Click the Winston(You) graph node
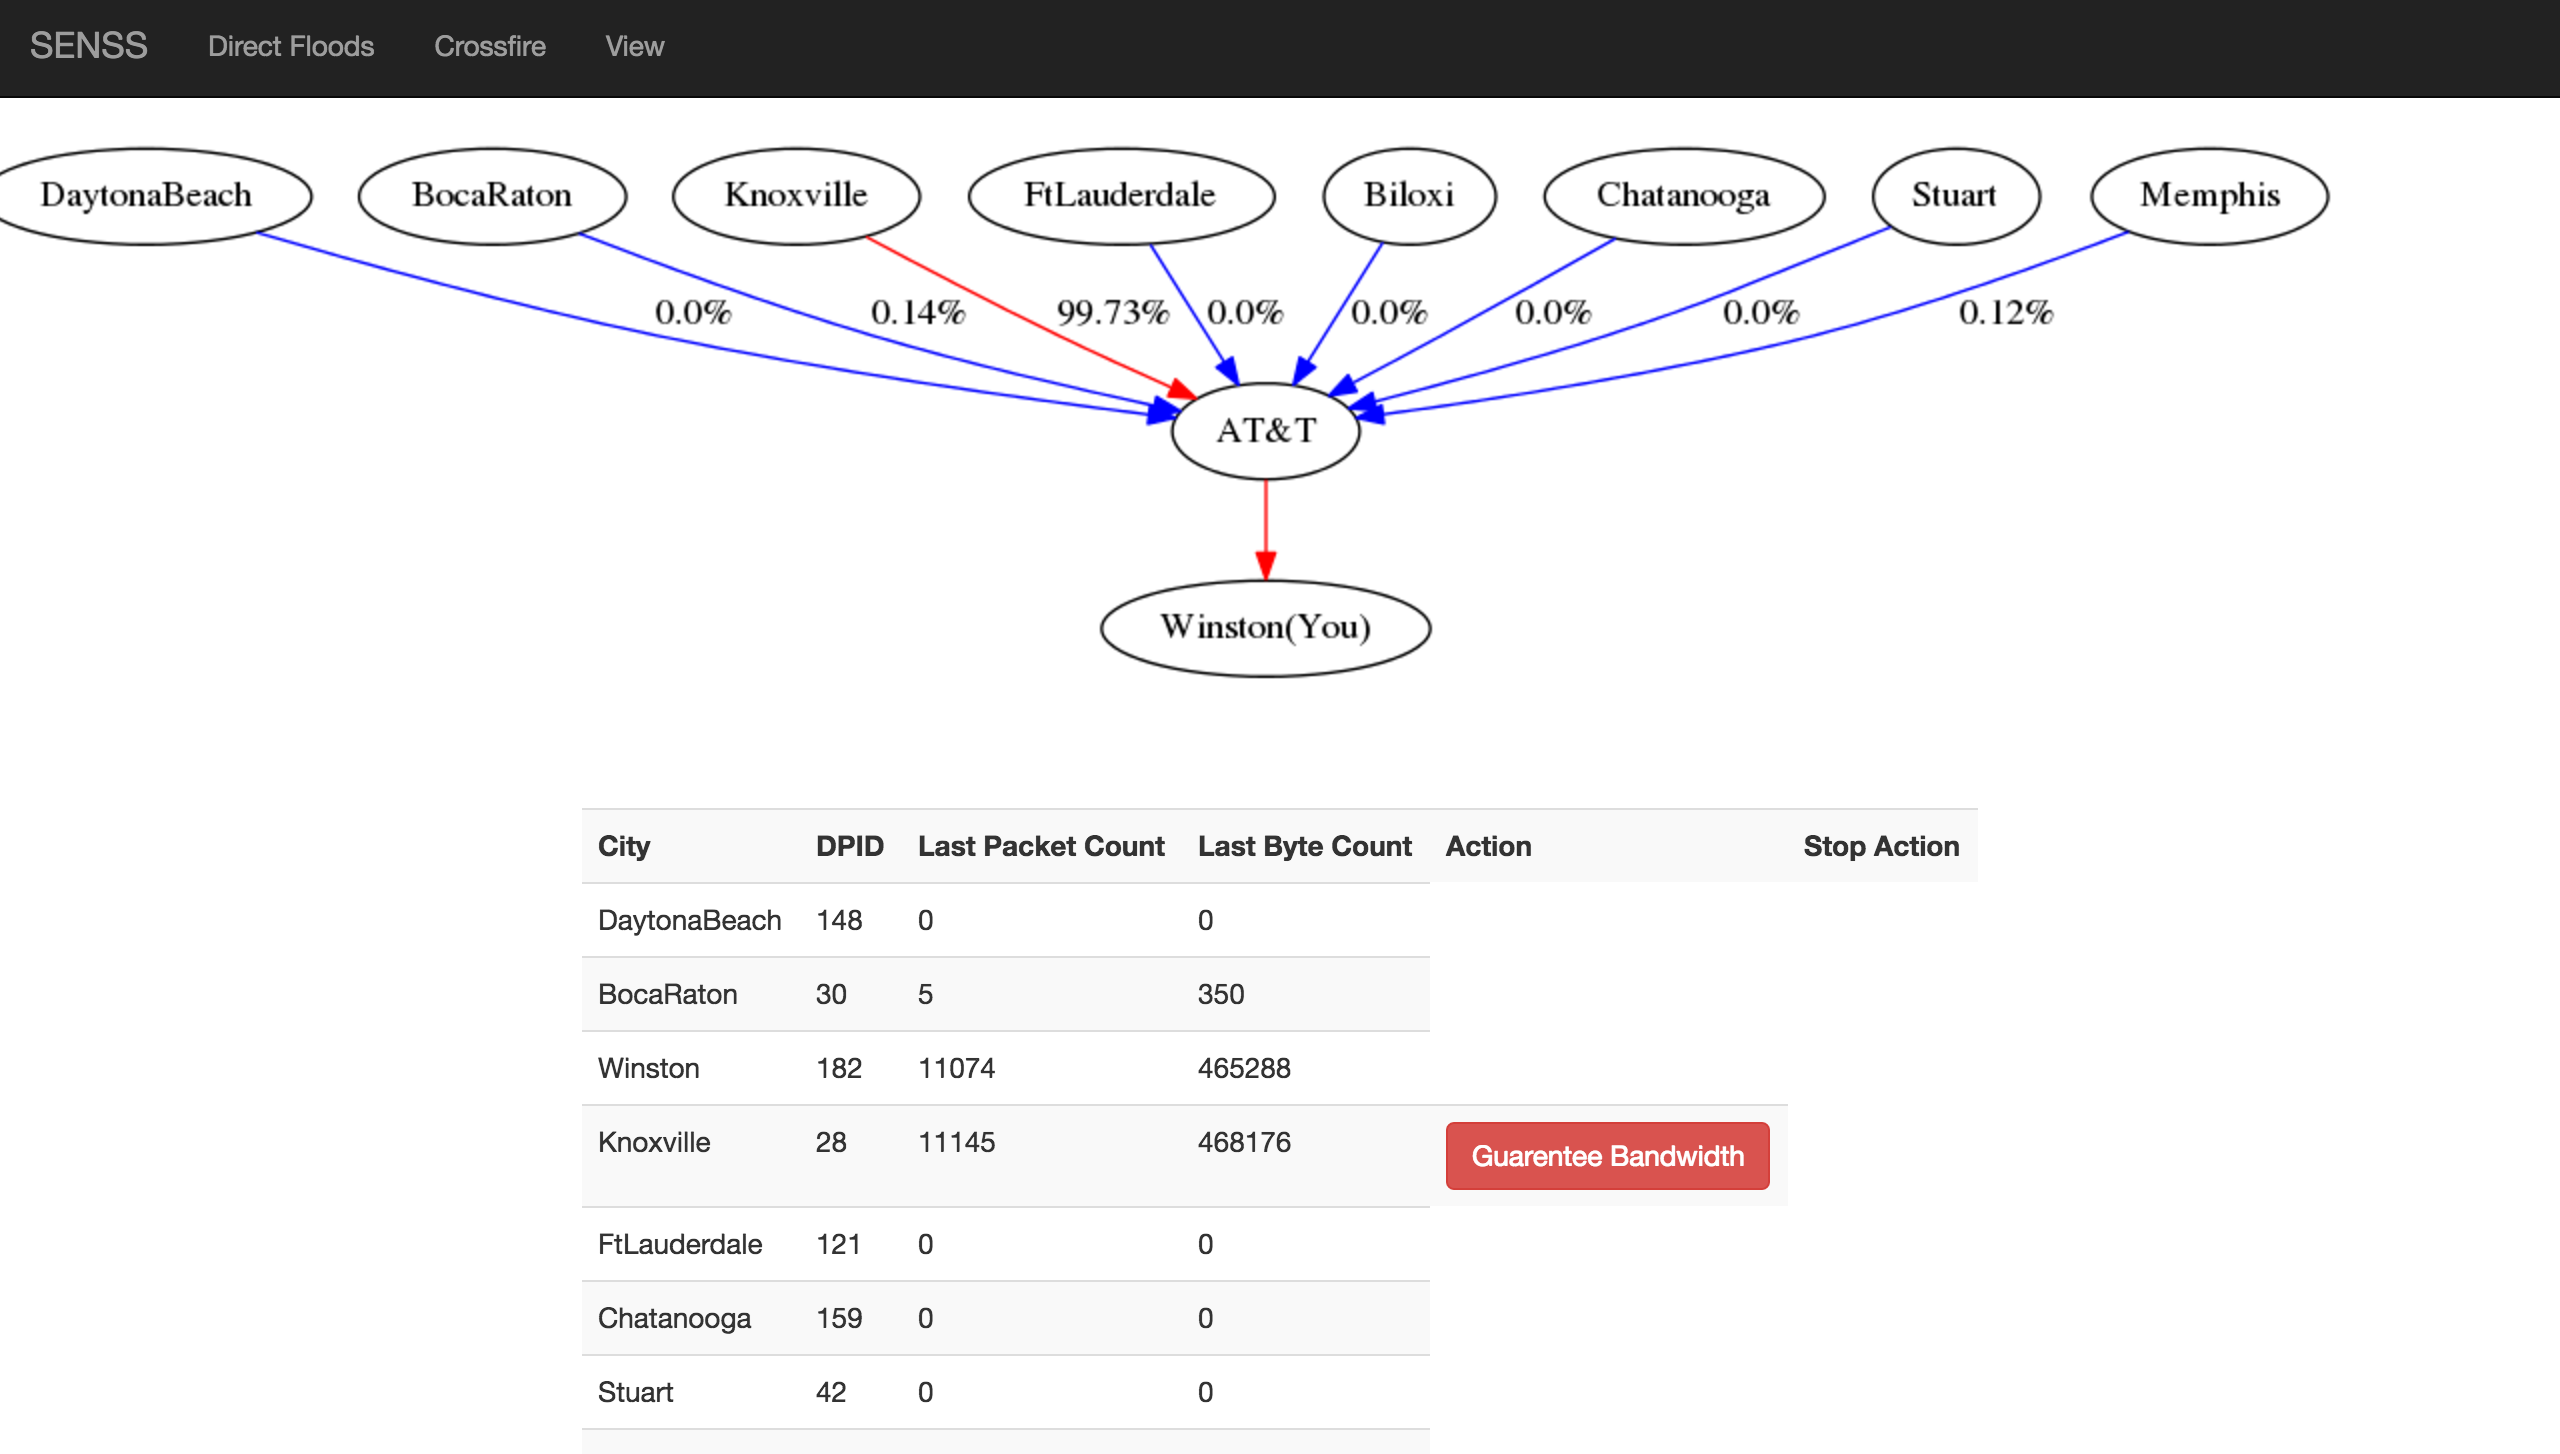The height and width of the screenshot is (1454, 2560). (x=1265, y=628)
